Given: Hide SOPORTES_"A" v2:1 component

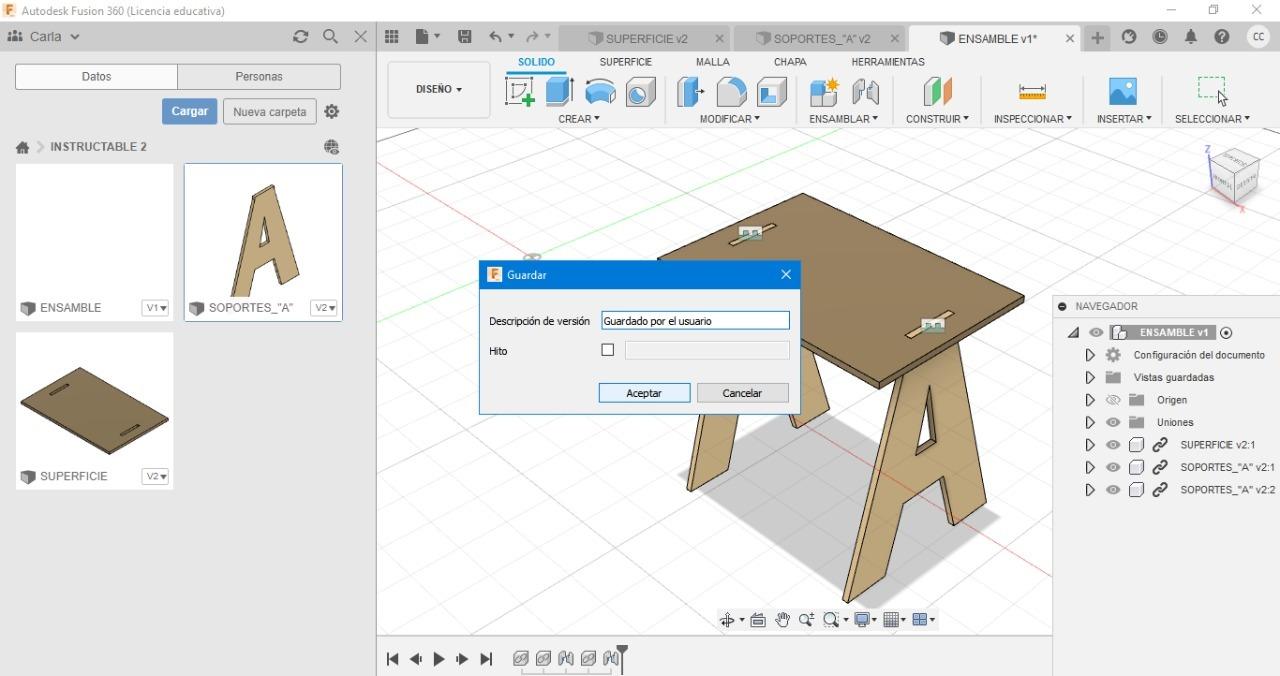Looking at the screenshot, I should [1113, 467].
